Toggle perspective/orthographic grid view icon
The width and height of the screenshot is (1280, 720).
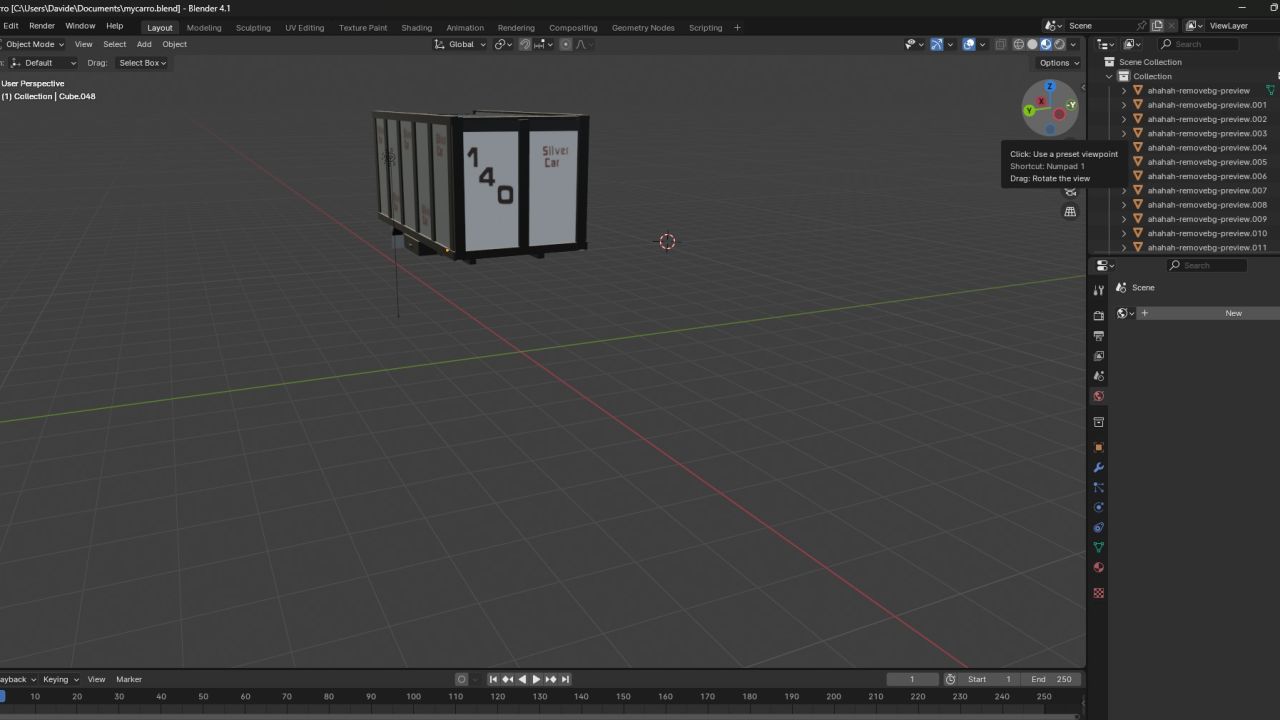(1070, 212)
